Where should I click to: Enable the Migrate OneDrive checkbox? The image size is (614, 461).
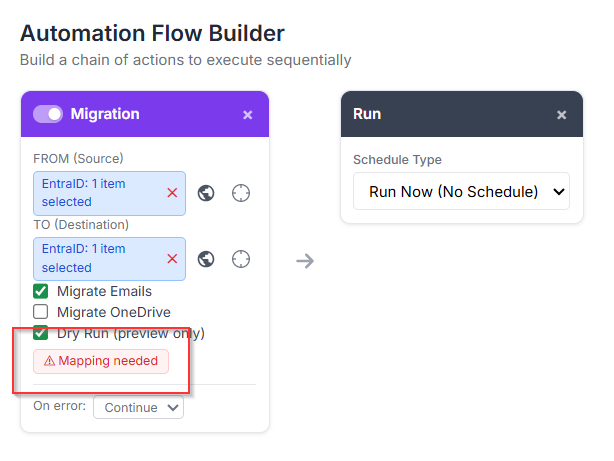click(41, 312)
